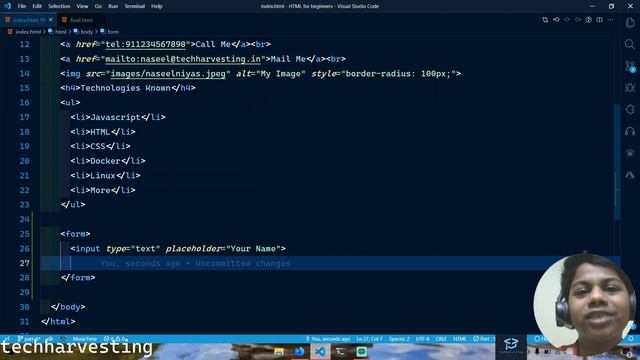Click the git branch status item
640x360 pixels.
click(x=29, y=339)
